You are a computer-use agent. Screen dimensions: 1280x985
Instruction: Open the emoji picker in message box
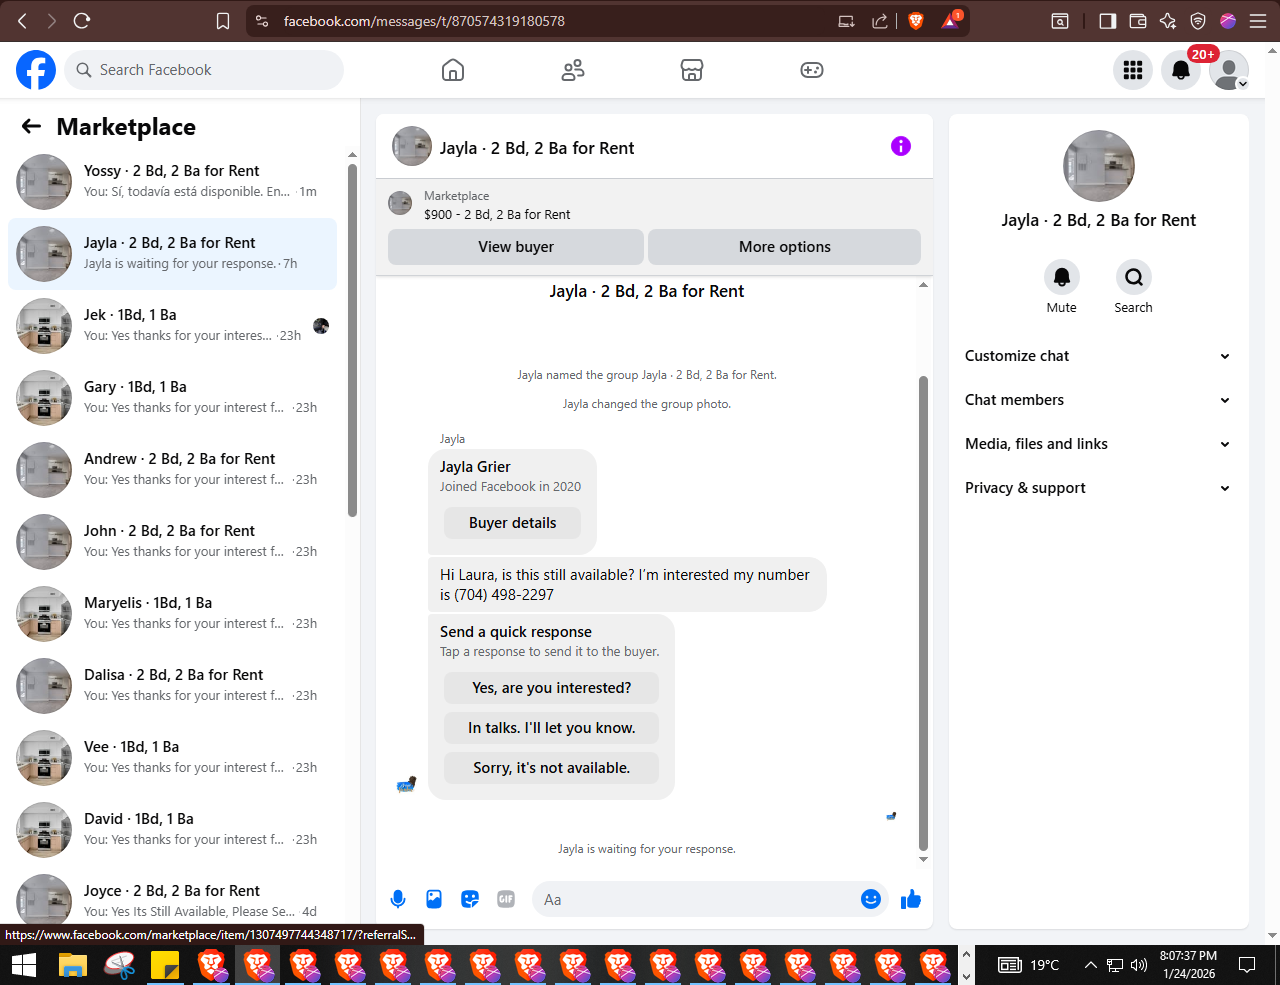click(x=871, y=899)
